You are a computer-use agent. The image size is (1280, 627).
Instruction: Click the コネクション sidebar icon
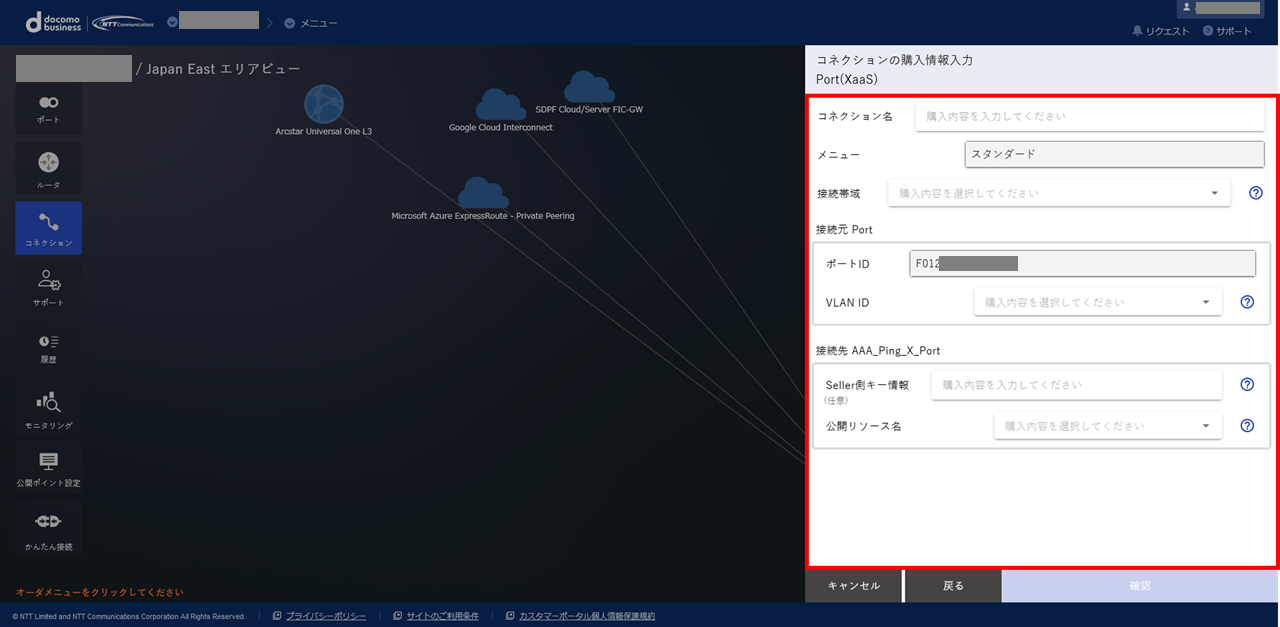coord(48,227)
